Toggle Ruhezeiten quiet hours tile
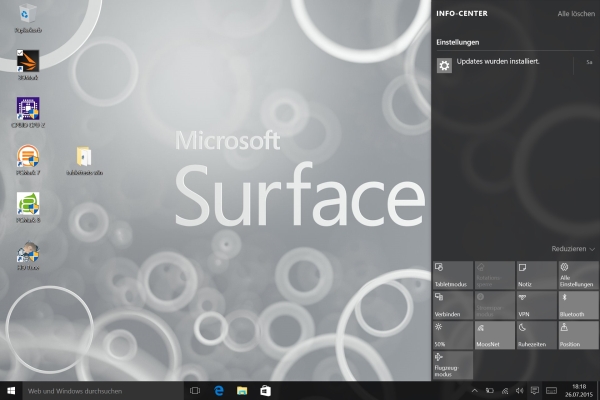 (536, 335)
